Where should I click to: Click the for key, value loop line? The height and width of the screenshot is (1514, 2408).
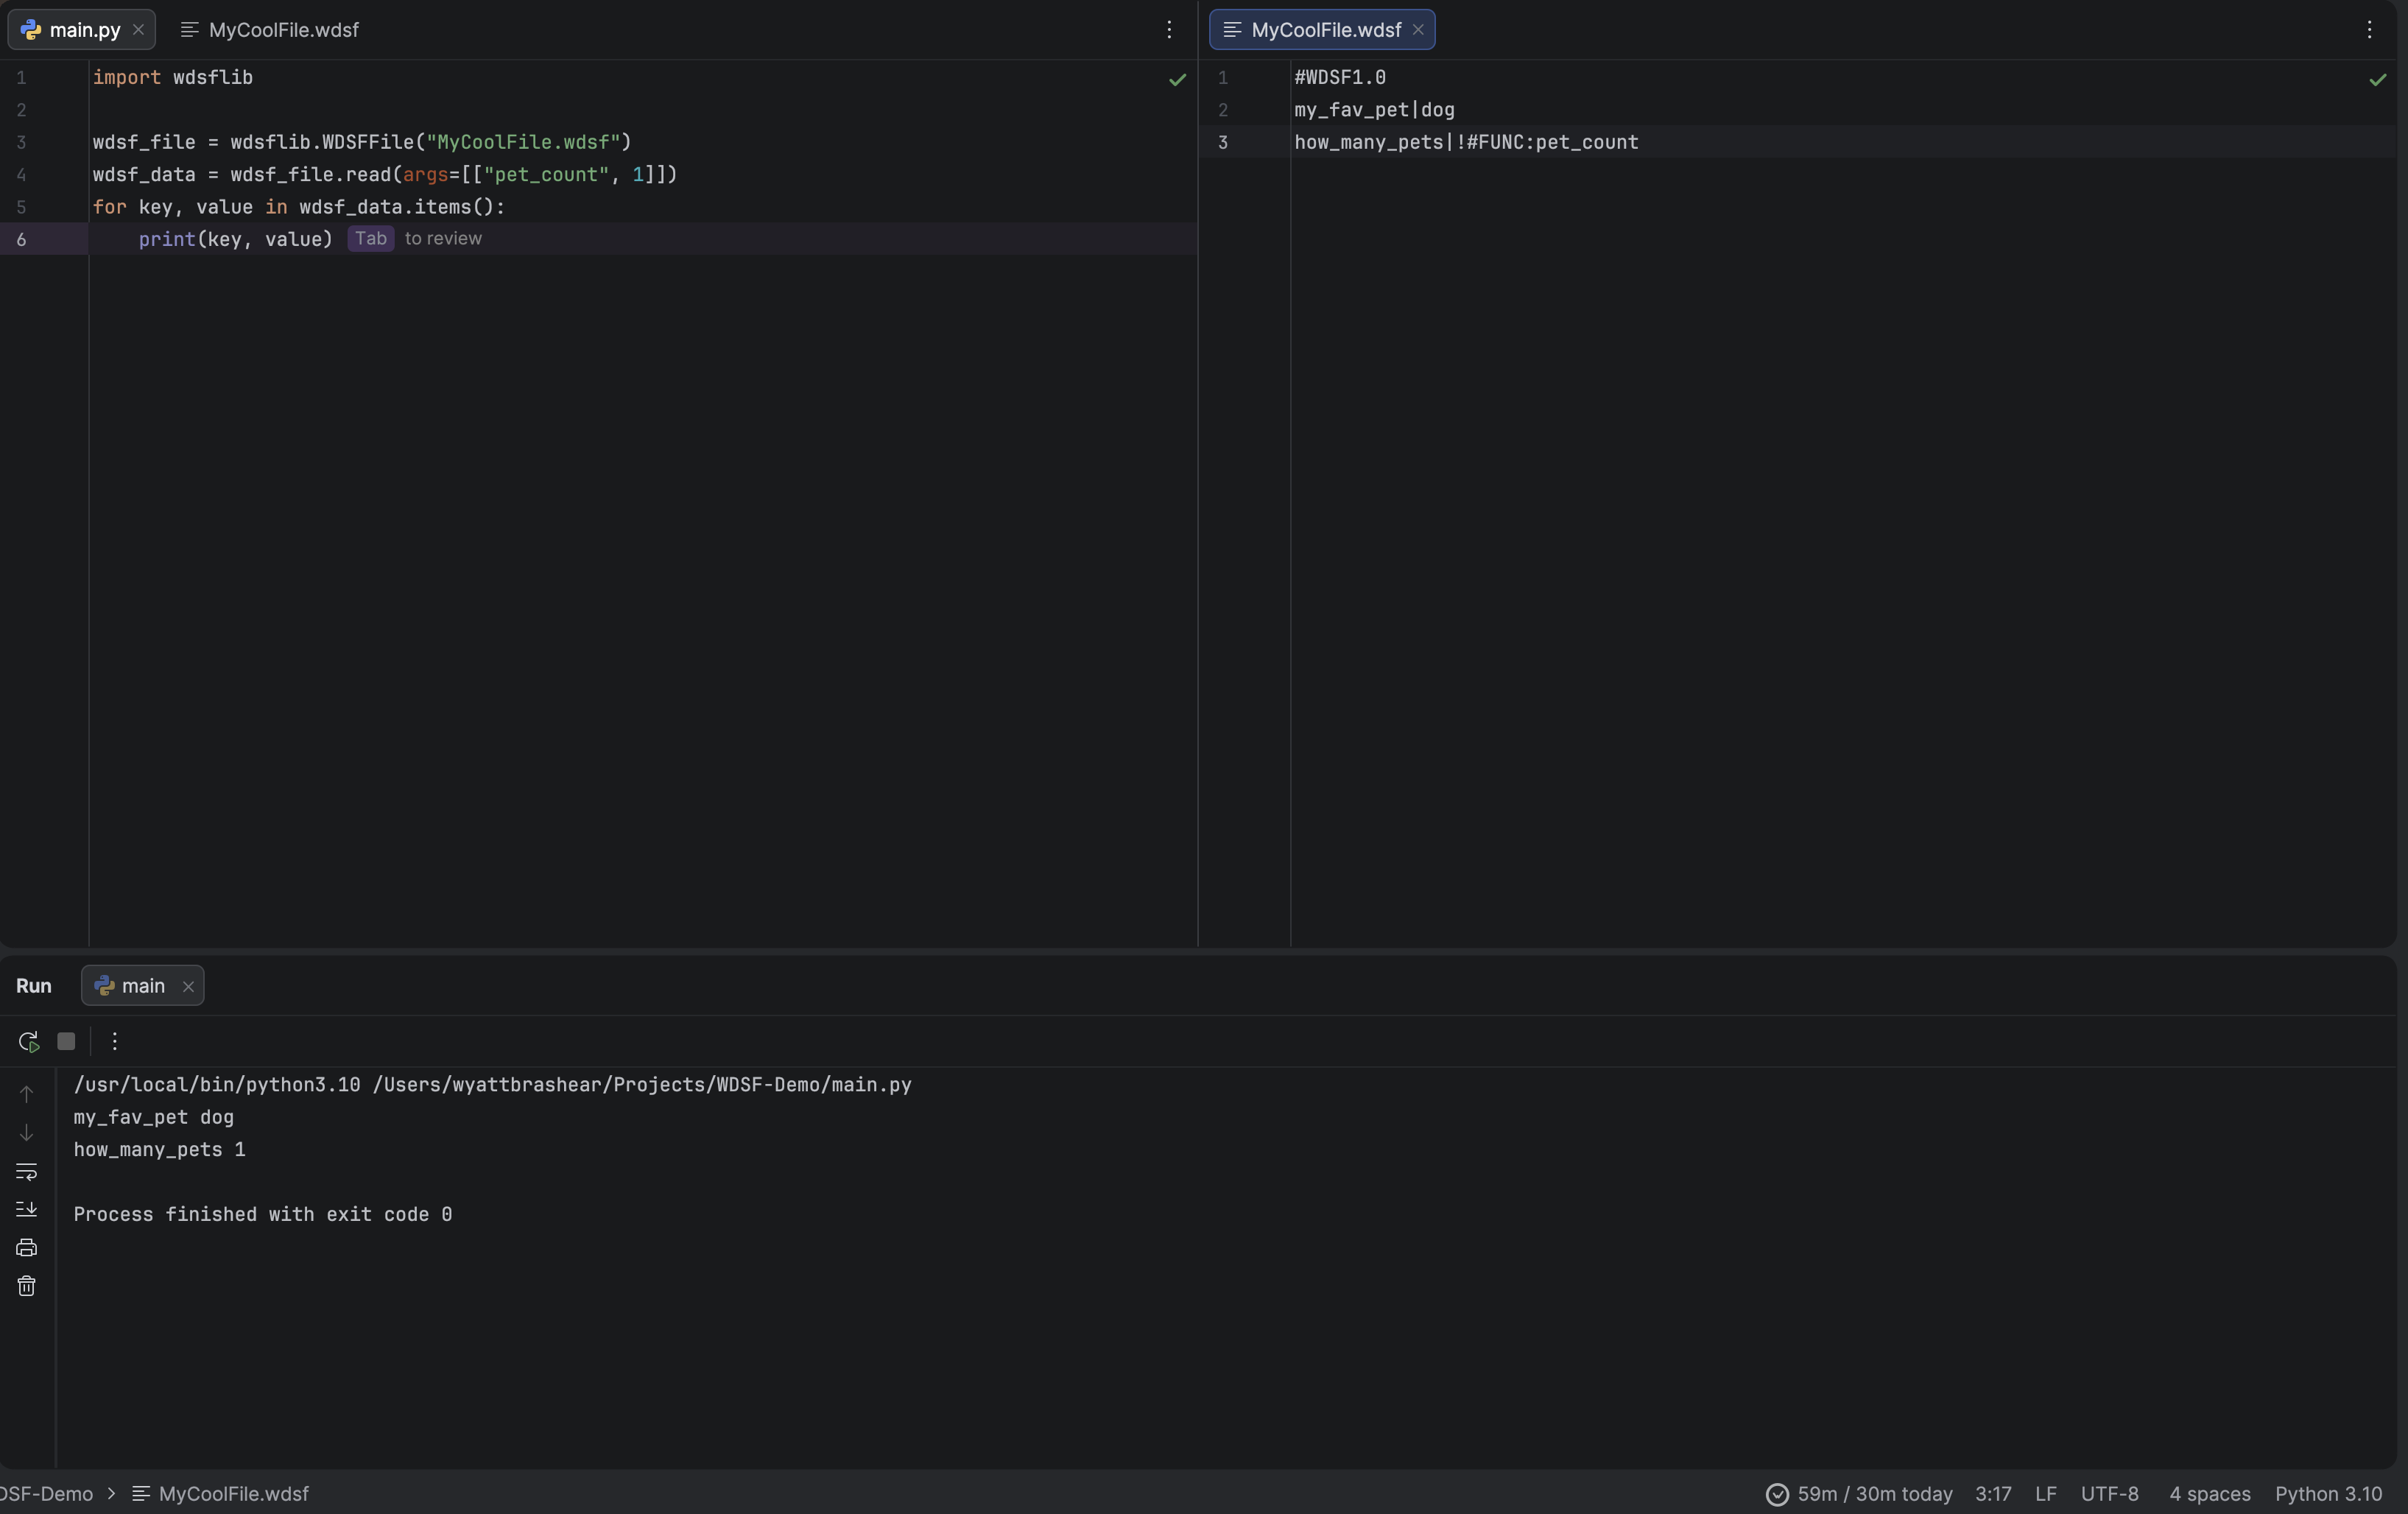pyautogui.click(x=299, y=207)
